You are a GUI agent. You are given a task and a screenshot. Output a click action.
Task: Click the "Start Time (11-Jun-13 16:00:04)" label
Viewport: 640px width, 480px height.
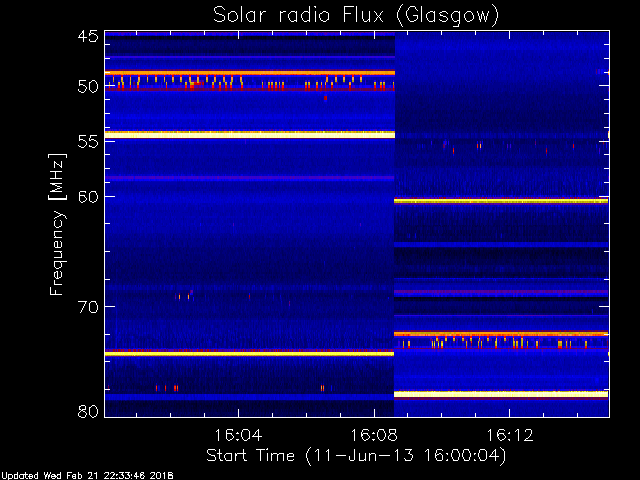point(356,456)
